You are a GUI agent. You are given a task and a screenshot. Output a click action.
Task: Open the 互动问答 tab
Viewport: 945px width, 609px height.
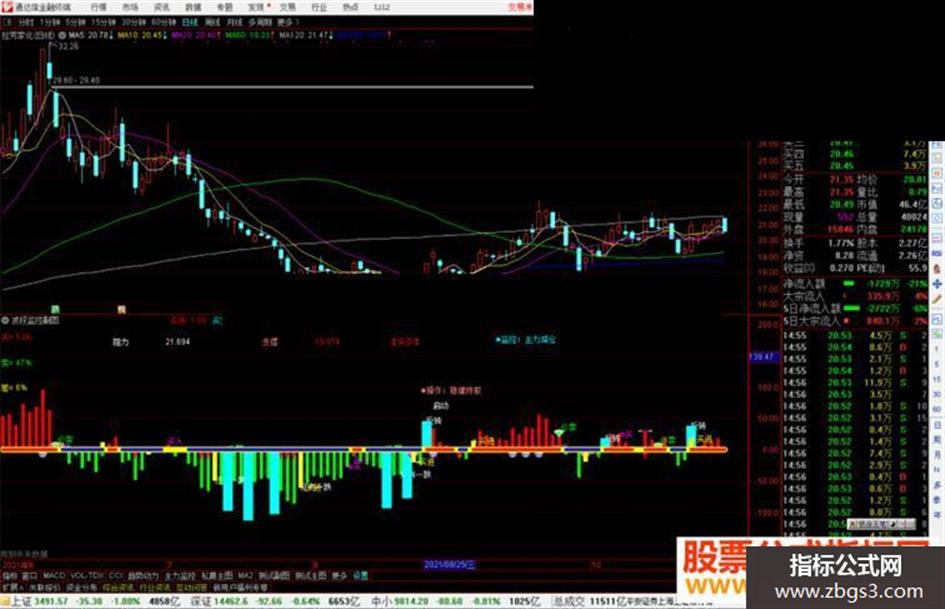[192, 587]
